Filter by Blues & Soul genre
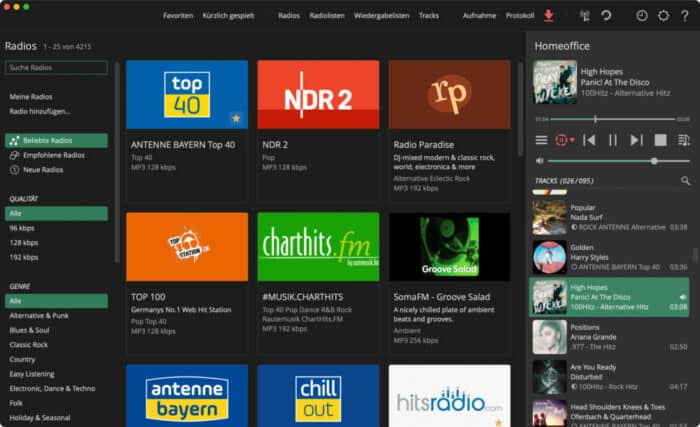The width and height of the screenshot is (700, 427). (x=29, y=331)
